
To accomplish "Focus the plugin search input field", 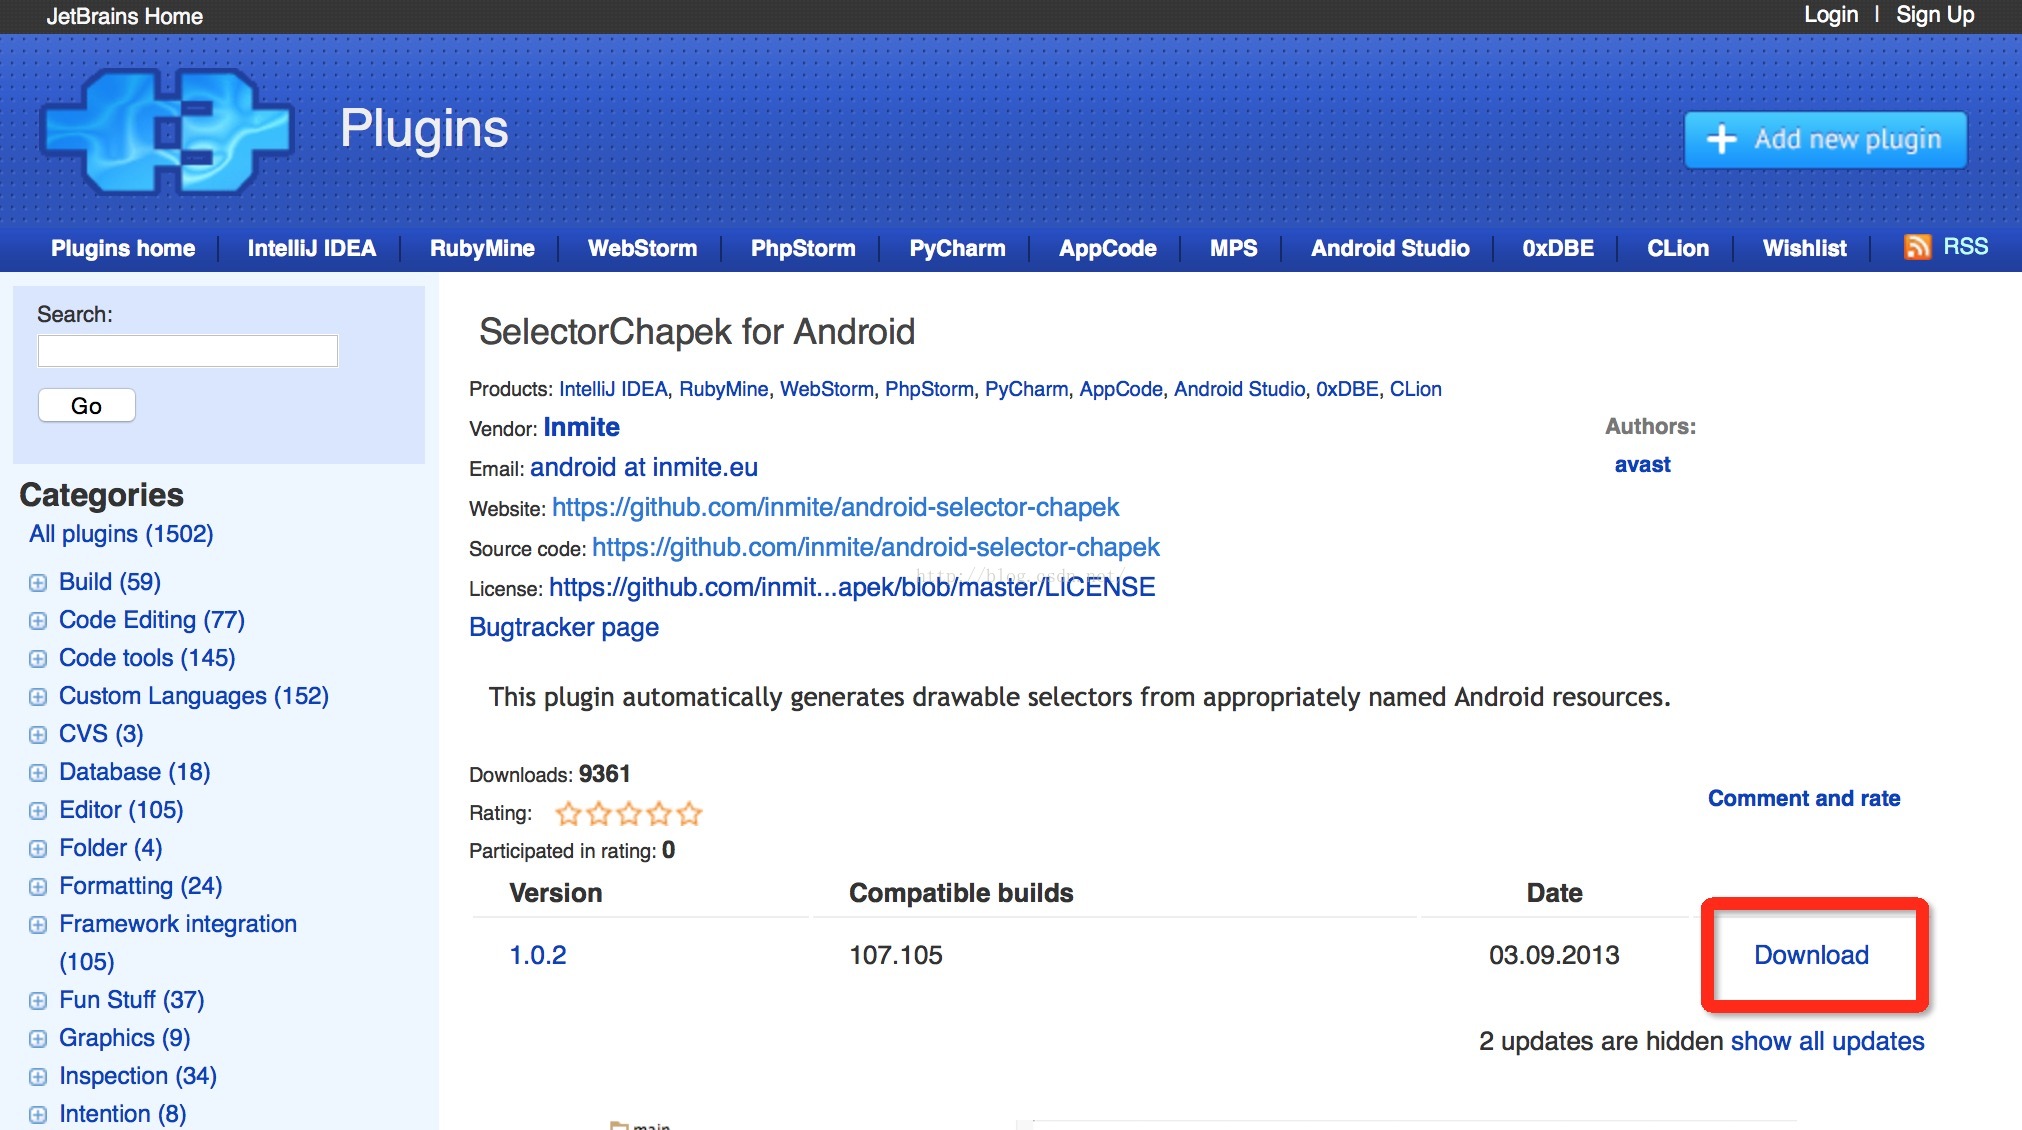I will click(188, 351).
